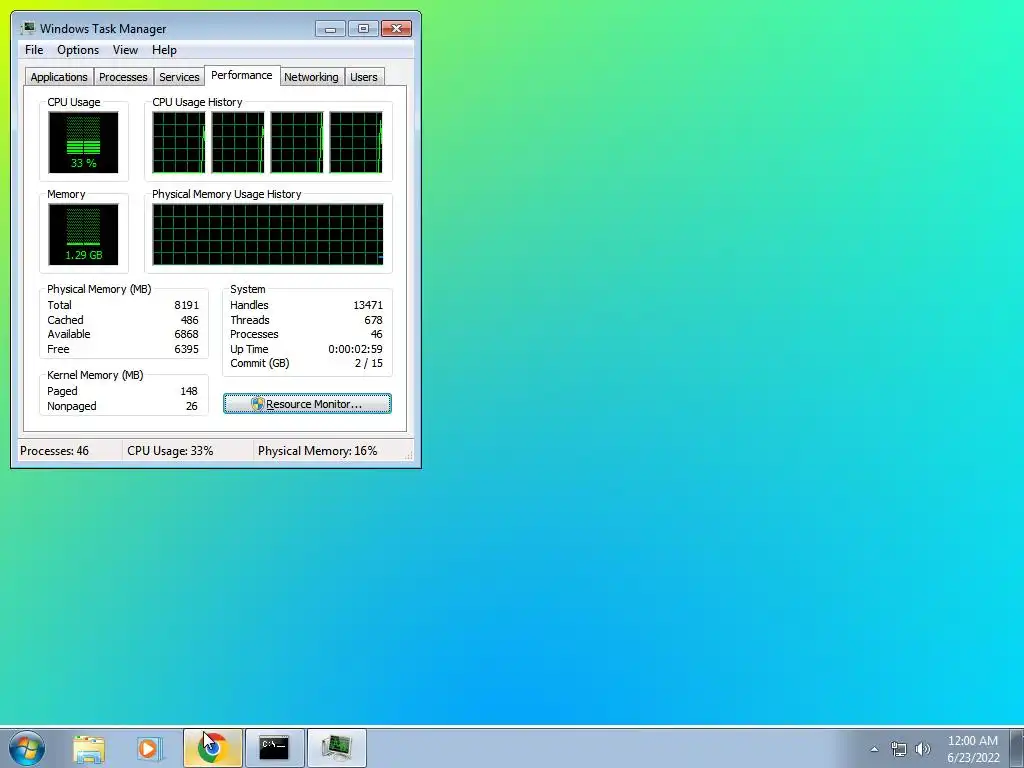The width and height of the screenshot is (1024, 768).
Task: Click the Paged kernel memory value 148
Action: point(189,391)
